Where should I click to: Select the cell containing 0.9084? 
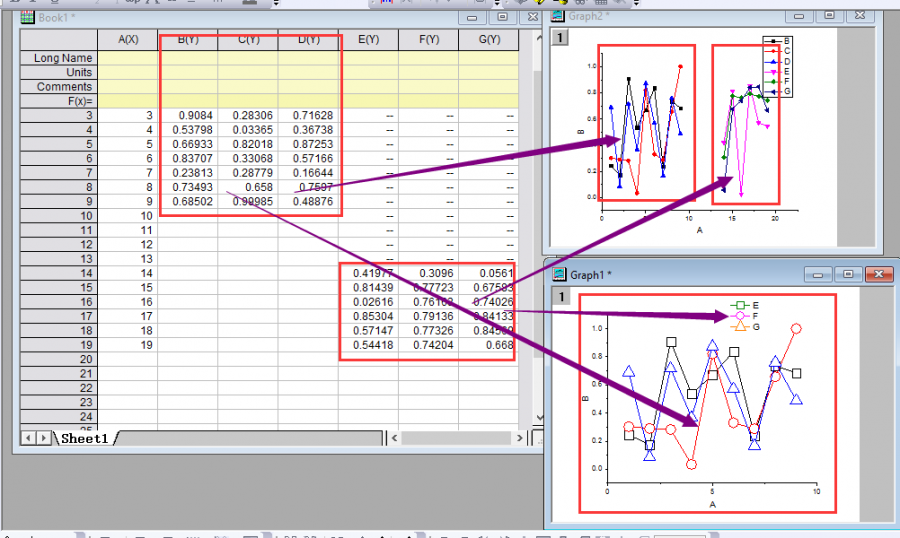point(188,115)
